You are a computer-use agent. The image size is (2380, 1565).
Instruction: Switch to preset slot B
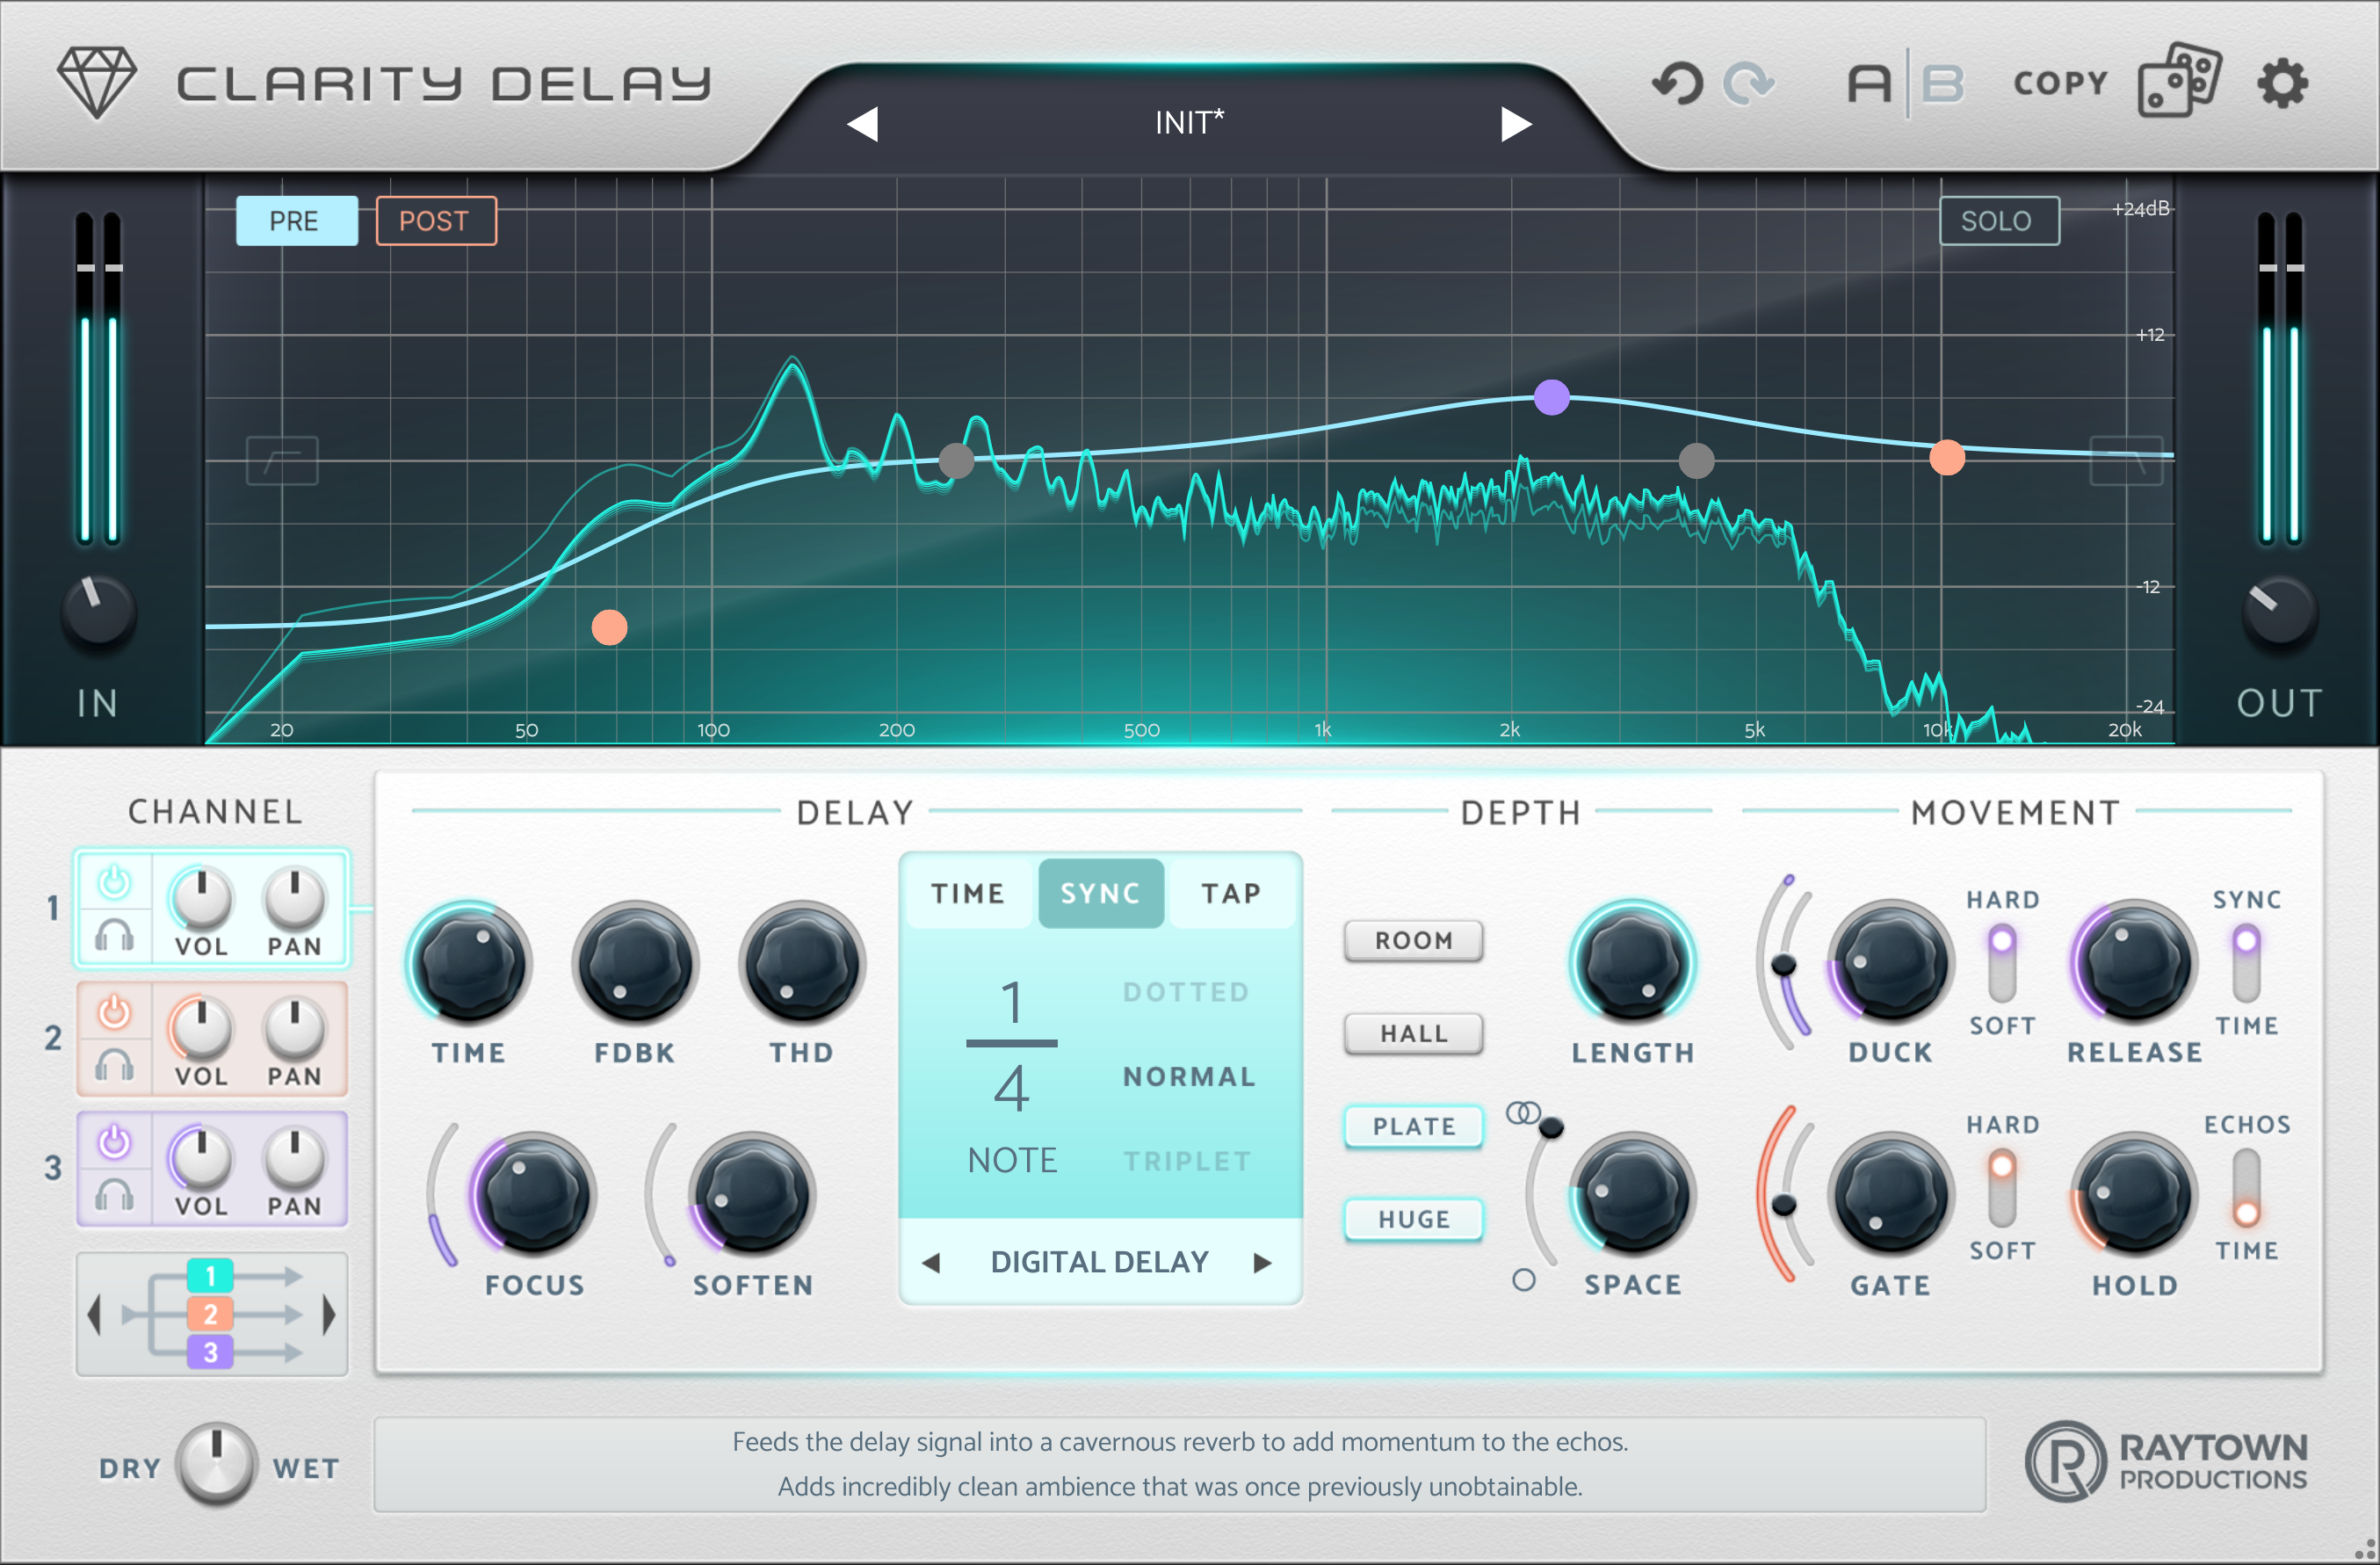point(1944,83)
